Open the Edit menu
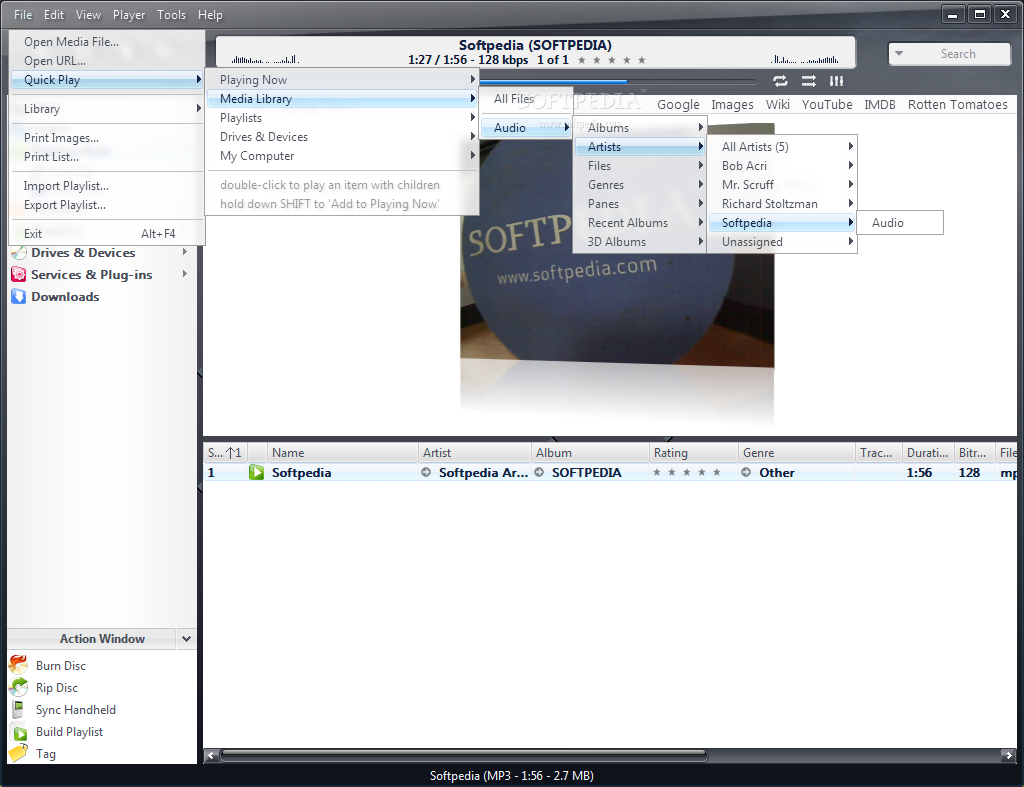 tap(54, 14)
